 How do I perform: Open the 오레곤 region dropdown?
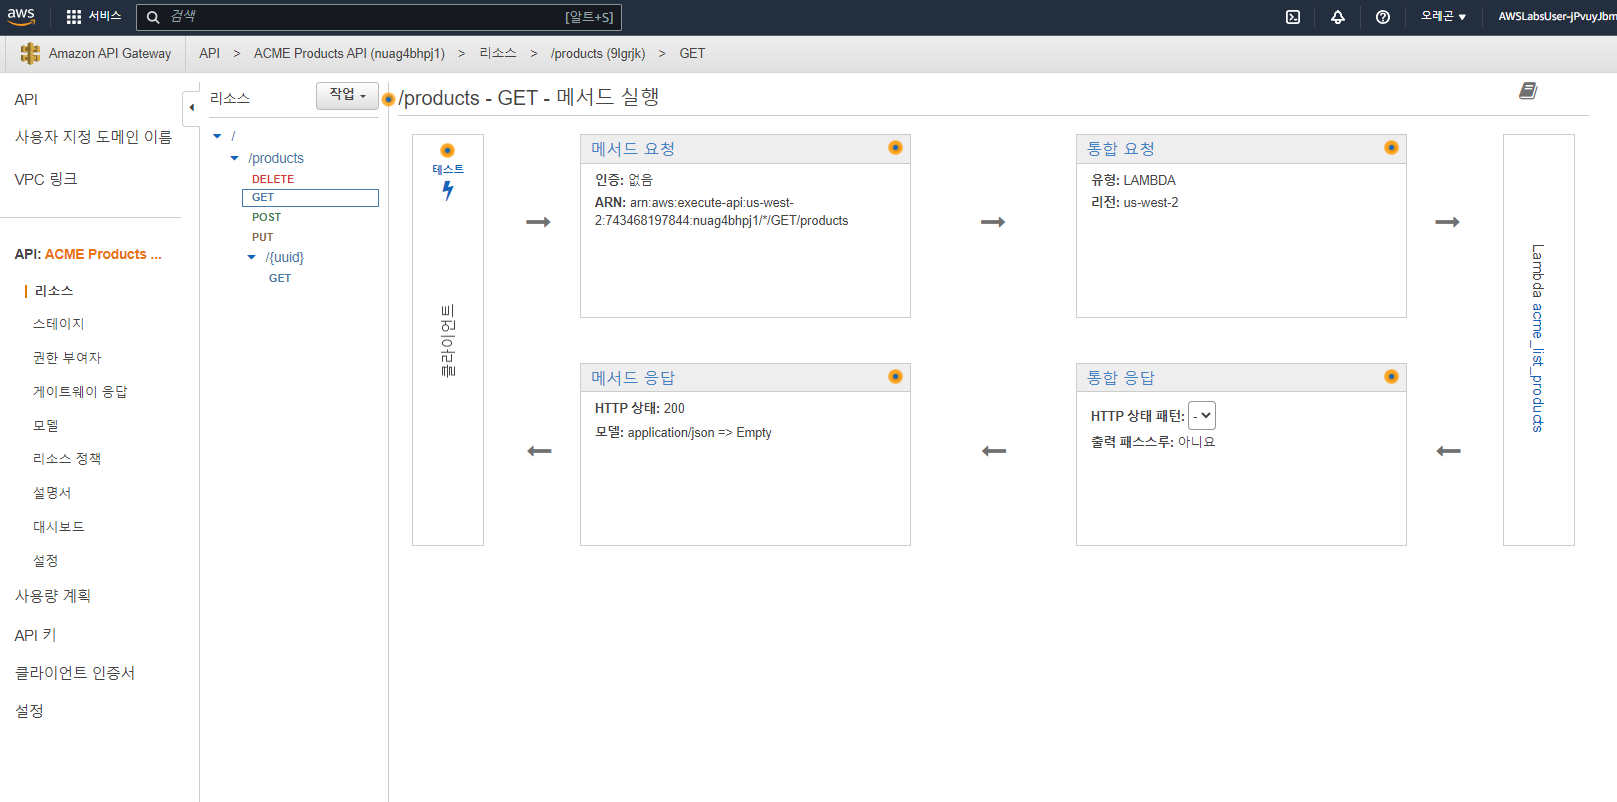(1443, 16)
